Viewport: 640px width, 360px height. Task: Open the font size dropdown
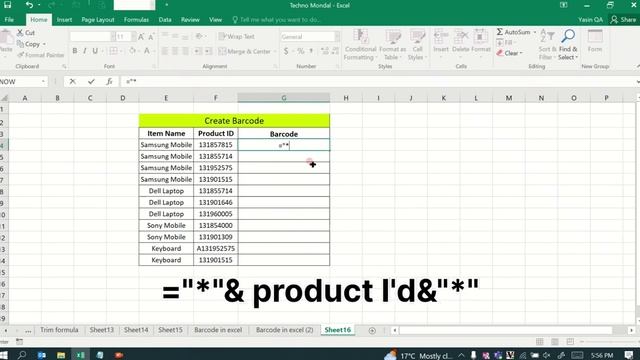tap(133, 37)
